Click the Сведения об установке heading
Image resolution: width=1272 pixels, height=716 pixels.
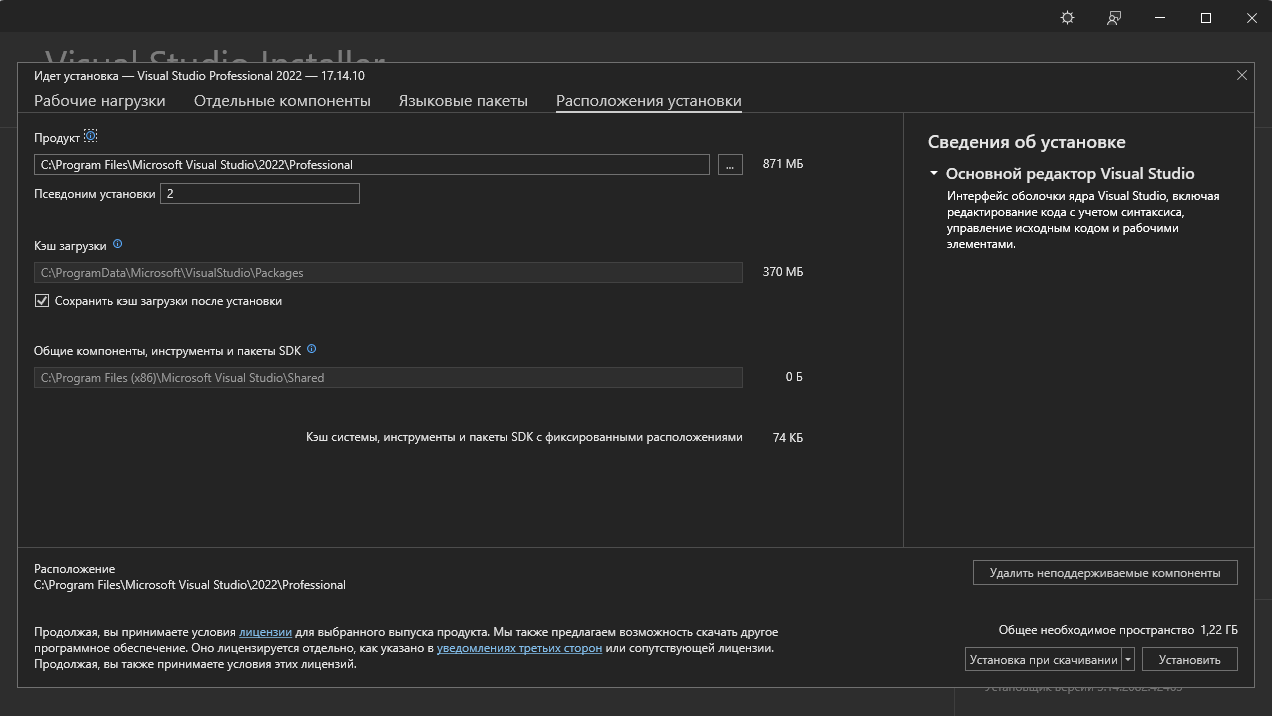(x=1026, y=142)
